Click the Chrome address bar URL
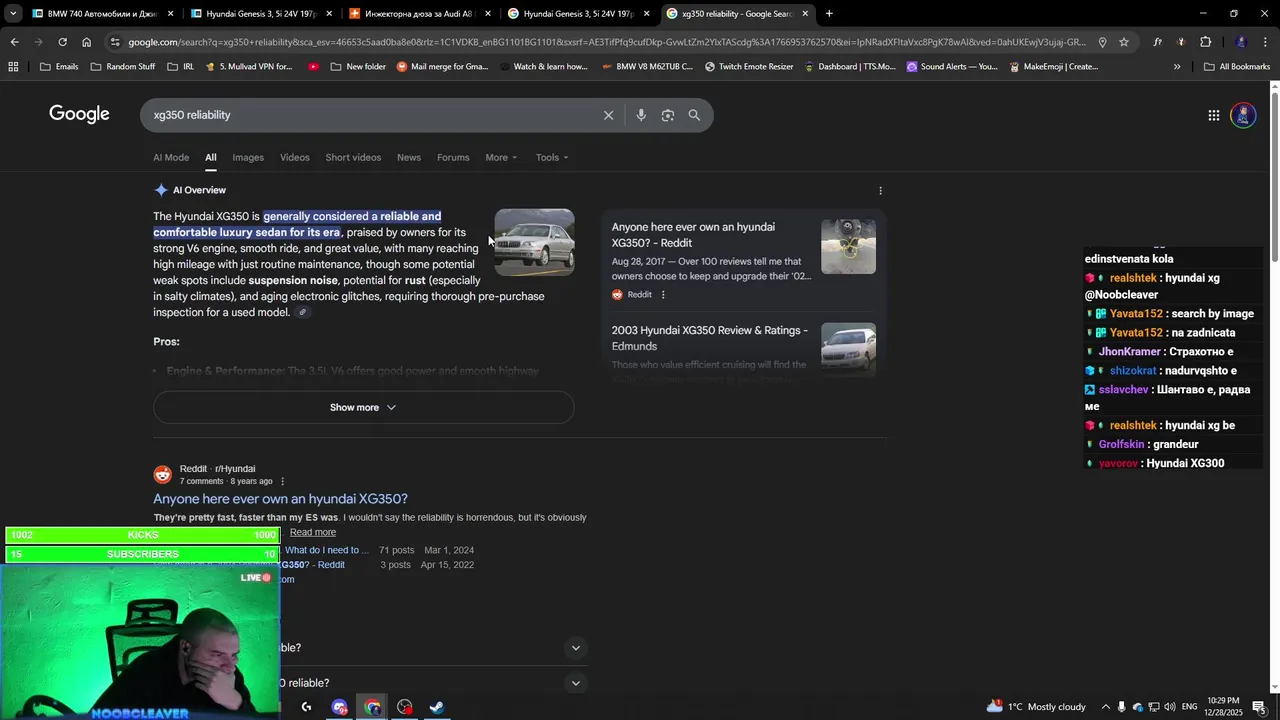This screenshot has width=1280, height=720. tap(606, 42)
